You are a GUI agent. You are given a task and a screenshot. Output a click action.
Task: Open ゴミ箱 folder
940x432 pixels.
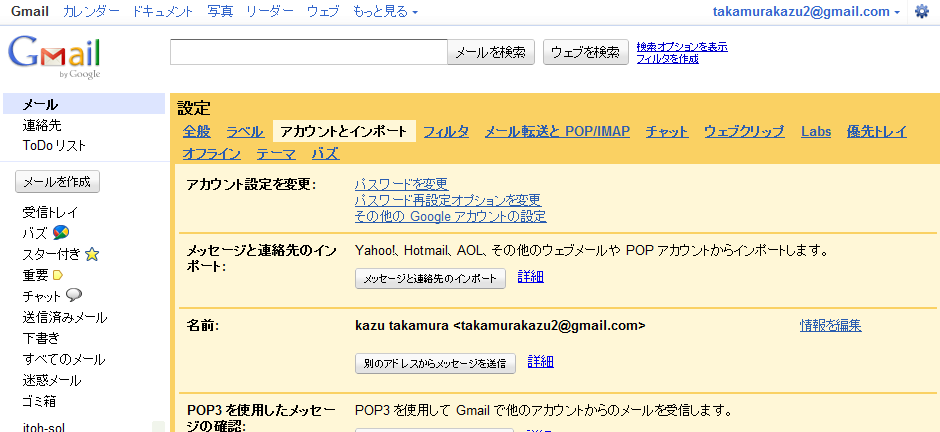[40, 401]
